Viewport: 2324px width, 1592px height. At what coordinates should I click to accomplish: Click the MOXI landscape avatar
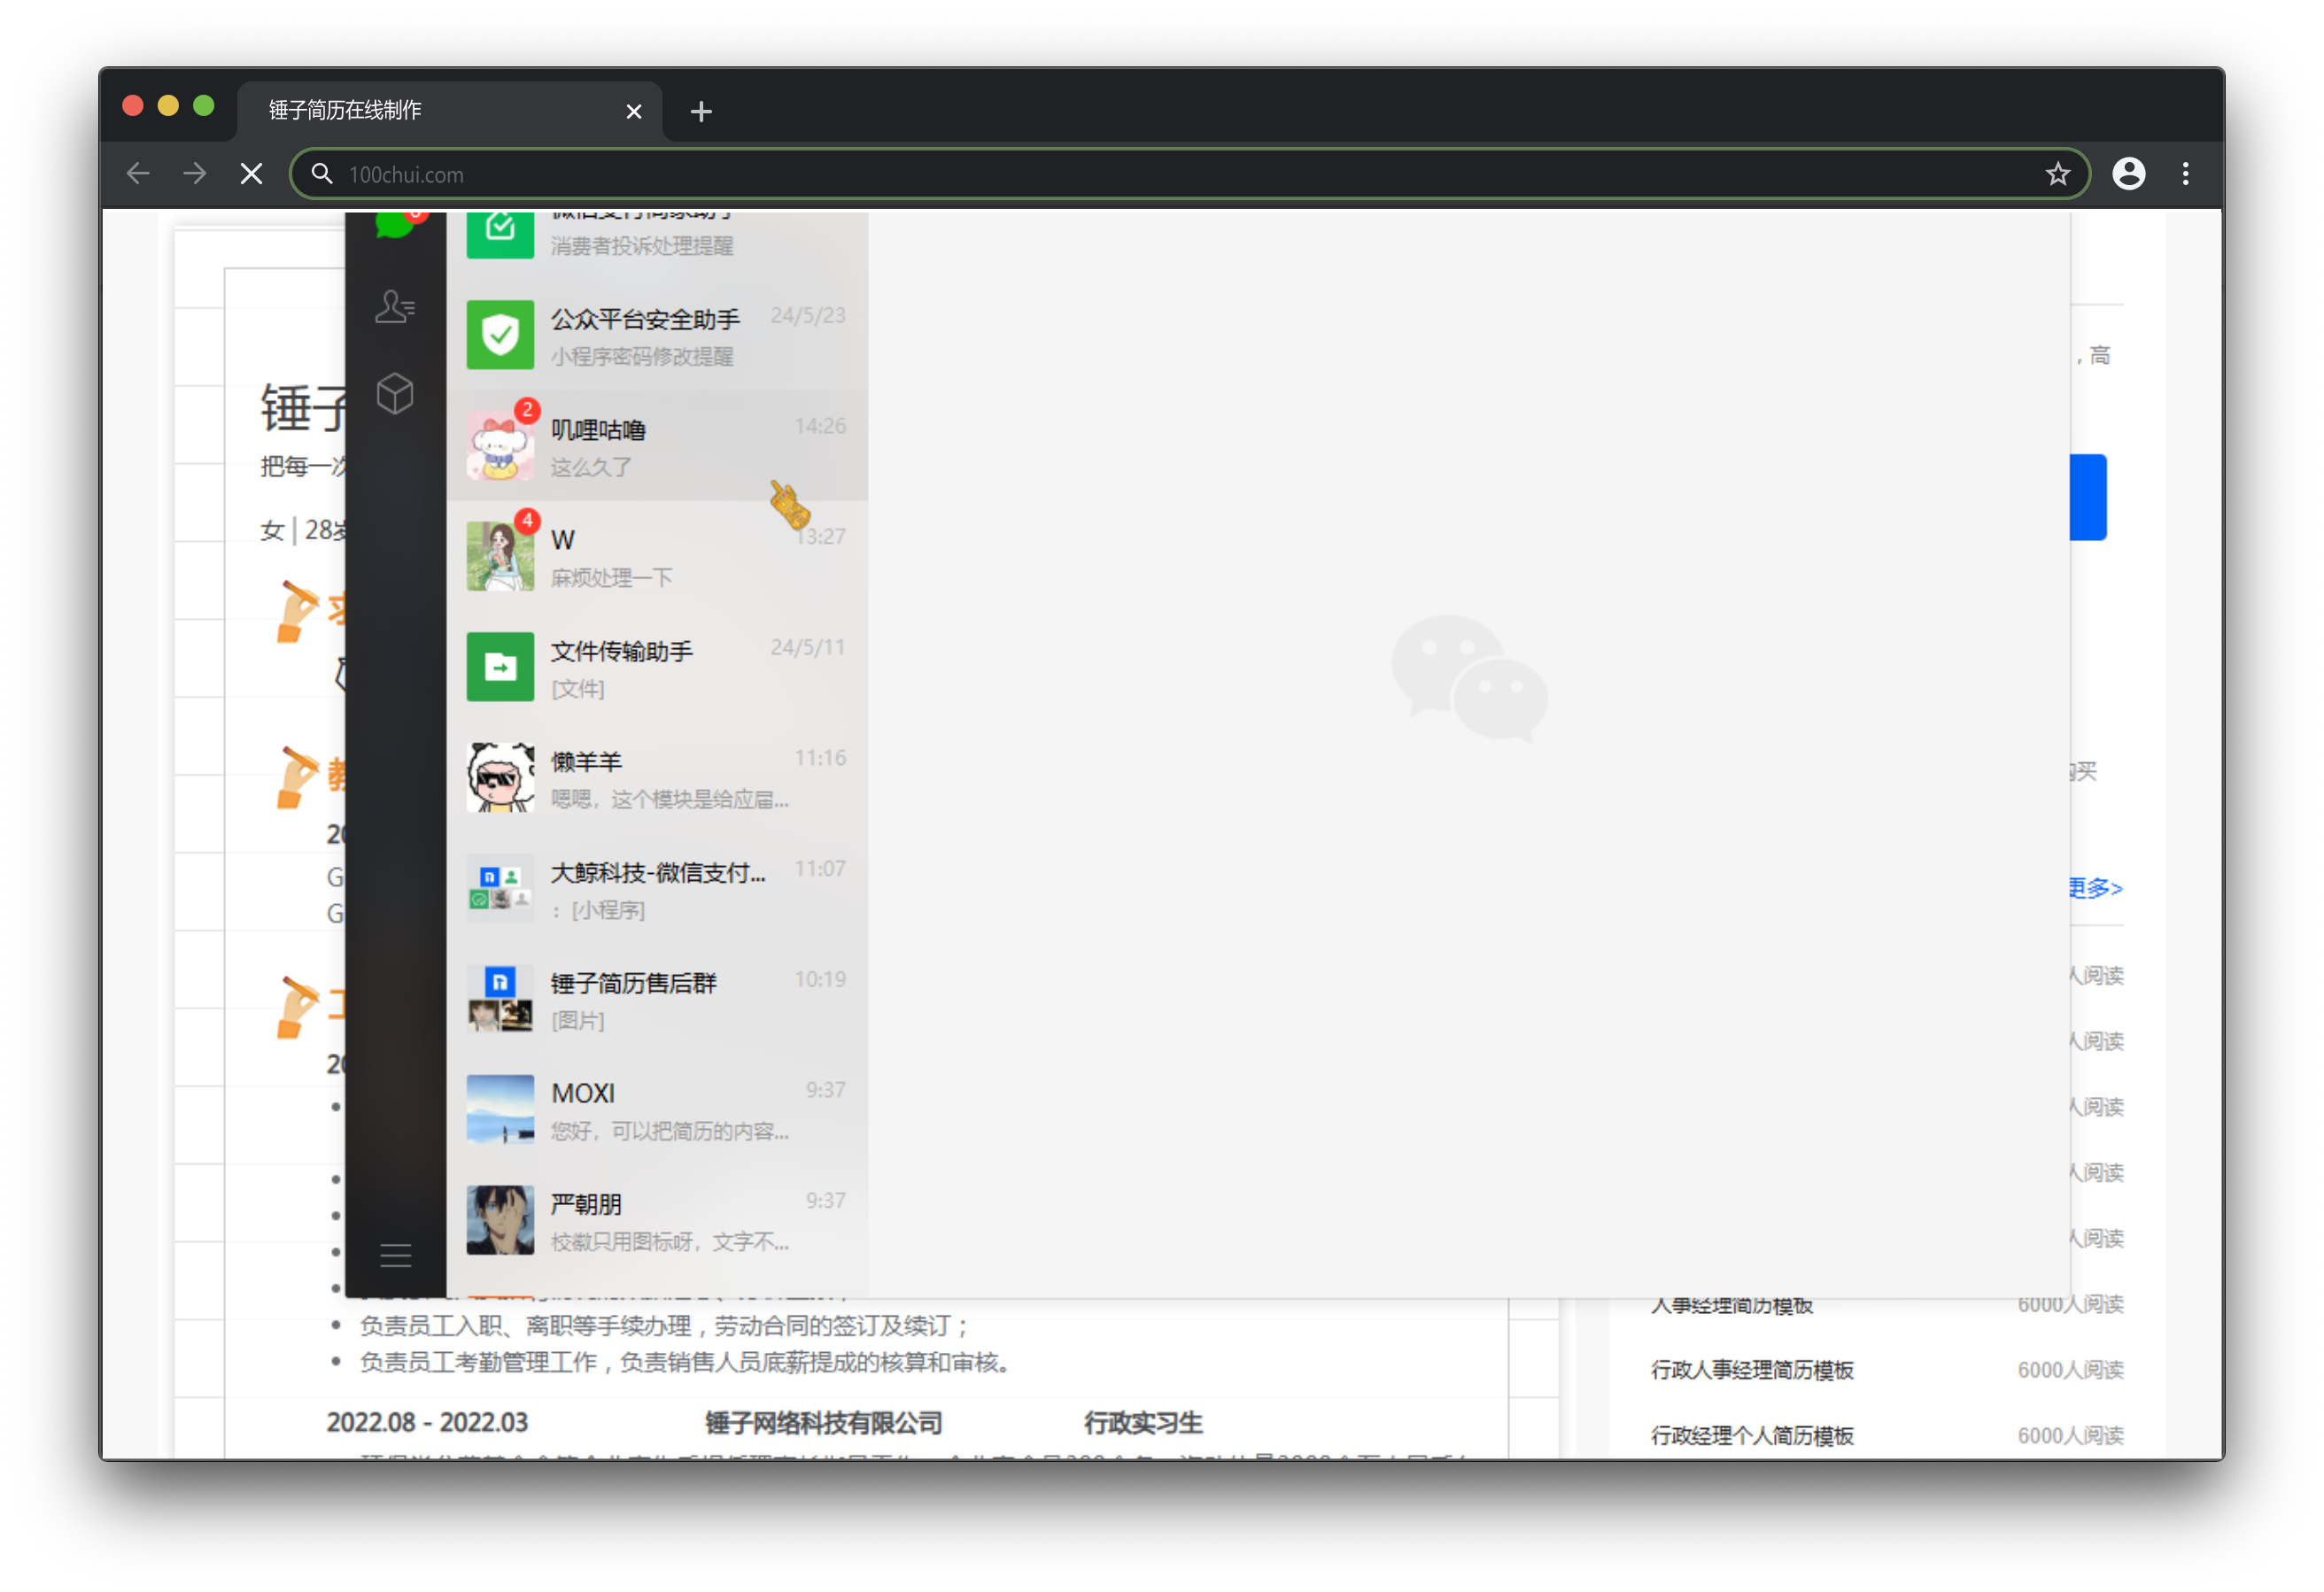click(x=500, y=1109)
